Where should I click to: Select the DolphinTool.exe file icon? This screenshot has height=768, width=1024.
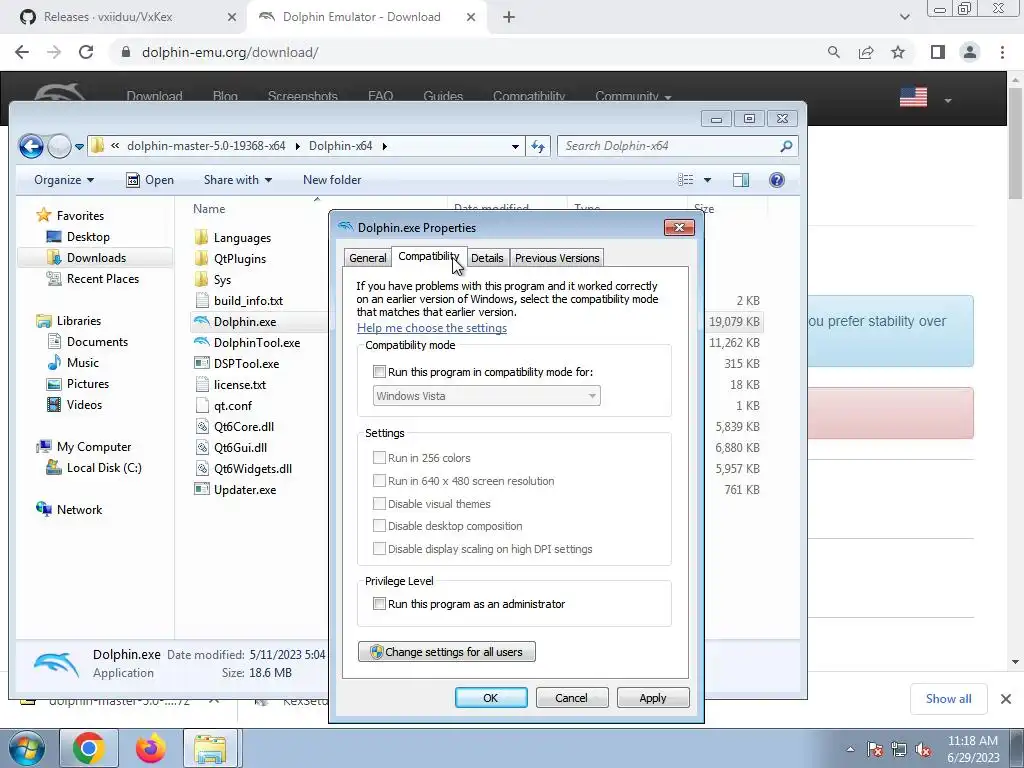202,342
